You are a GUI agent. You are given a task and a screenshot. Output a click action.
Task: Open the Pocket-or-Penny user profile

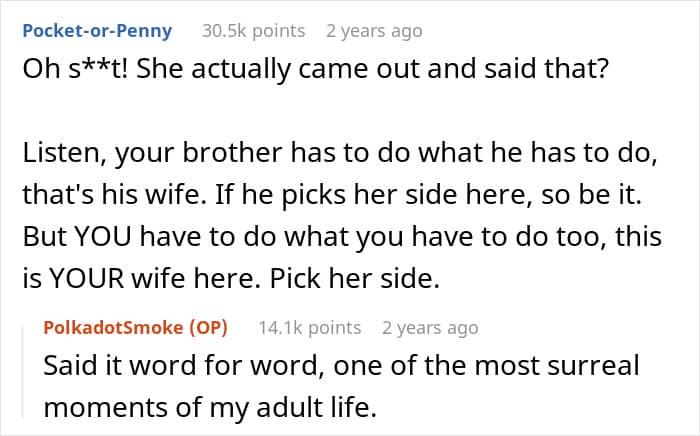(x=97, y=31)
